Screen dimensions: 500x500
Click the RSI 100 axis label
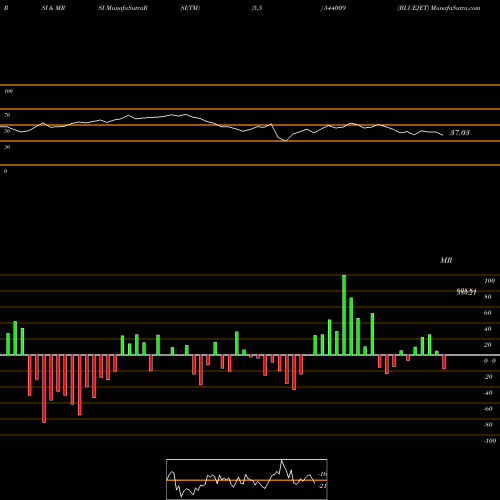[8, 91]
